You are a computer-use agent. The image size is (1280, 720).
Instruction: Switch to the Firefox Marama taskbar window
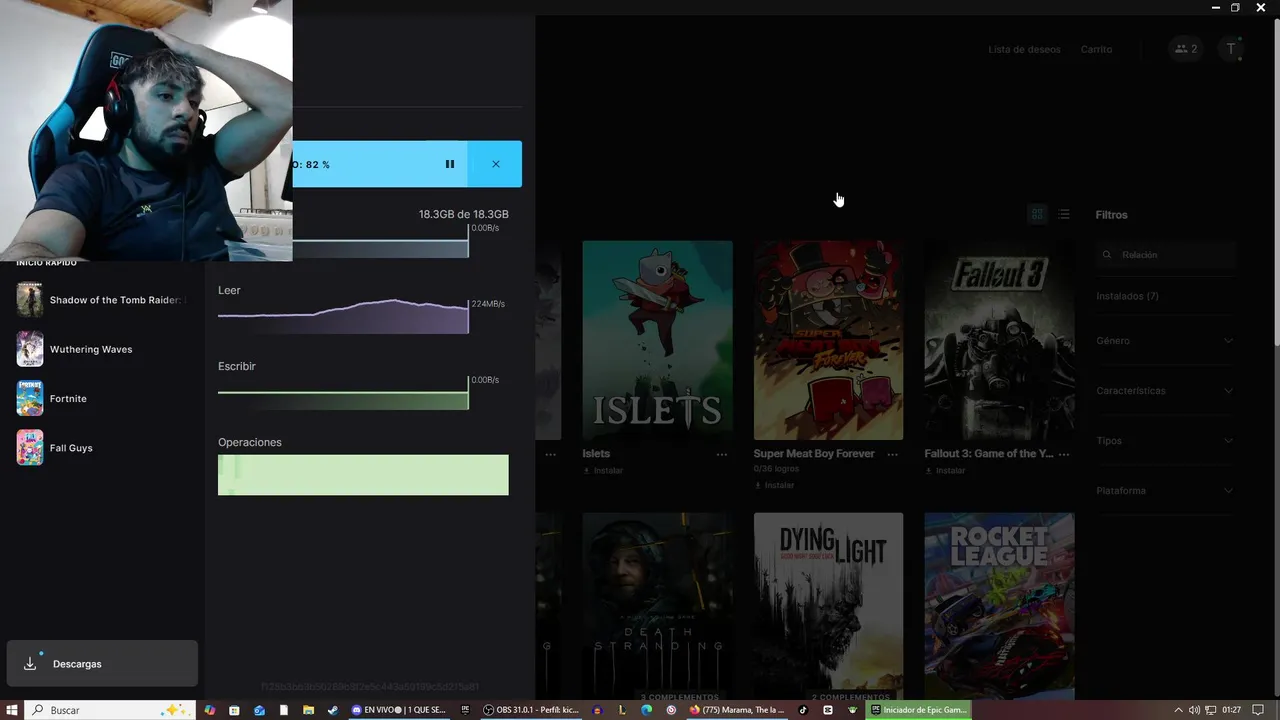tap(738, 710)
